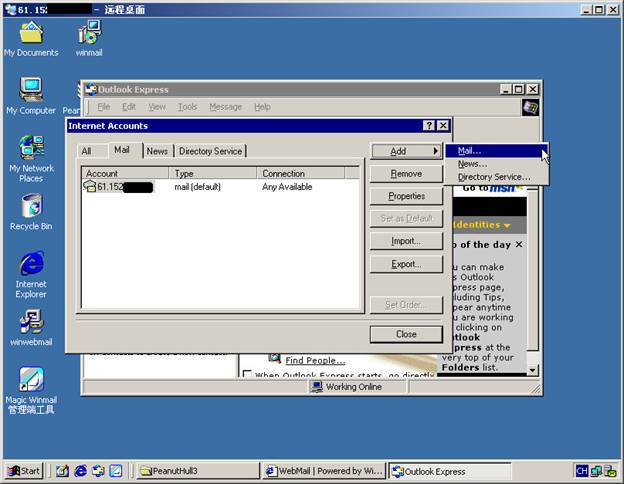This screenshot has height=484, width=624.
Task: Toggle the 'When Outlook Express starts' checkbox
Action: pyautogui.click(x=248, y=376)
